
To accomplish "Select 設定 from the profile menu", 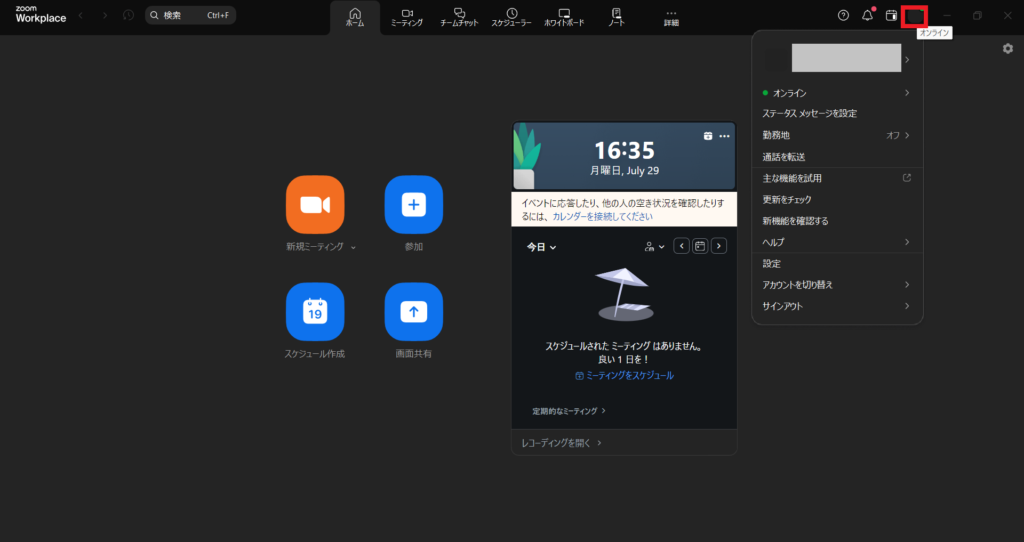I will click(772, 264).
